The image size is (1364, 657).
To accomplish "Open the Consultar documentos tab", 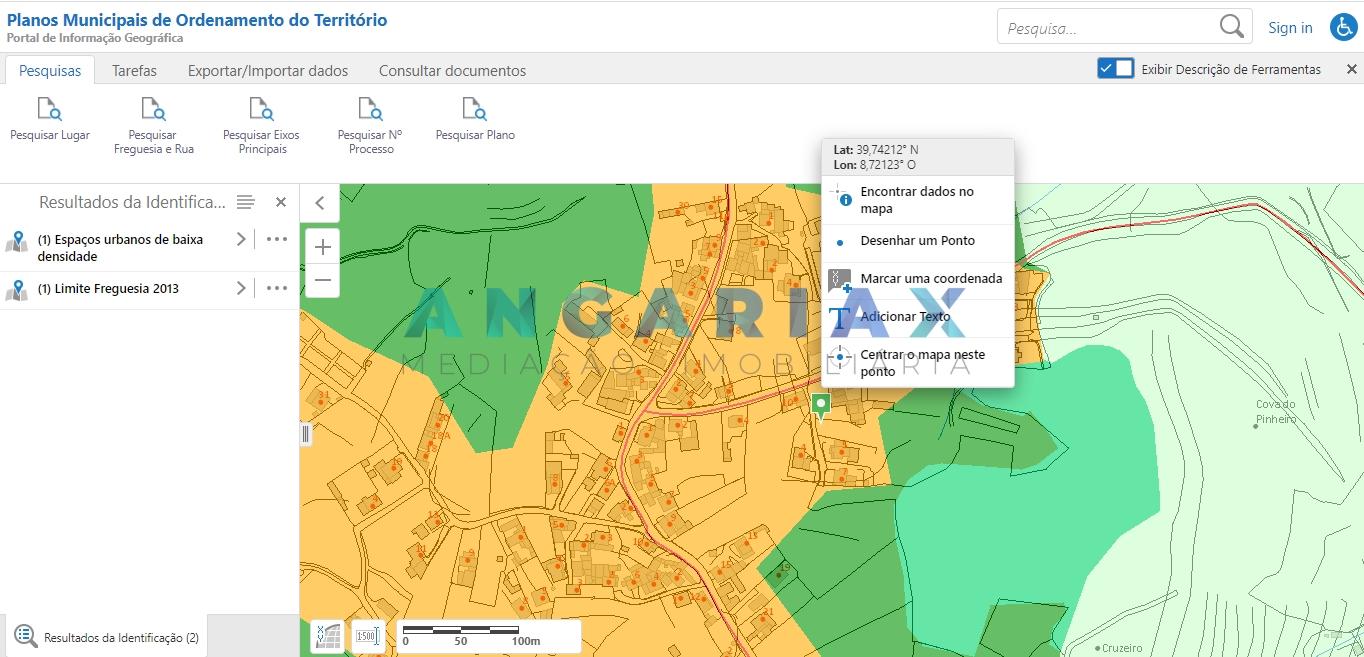I will point(452,71).
